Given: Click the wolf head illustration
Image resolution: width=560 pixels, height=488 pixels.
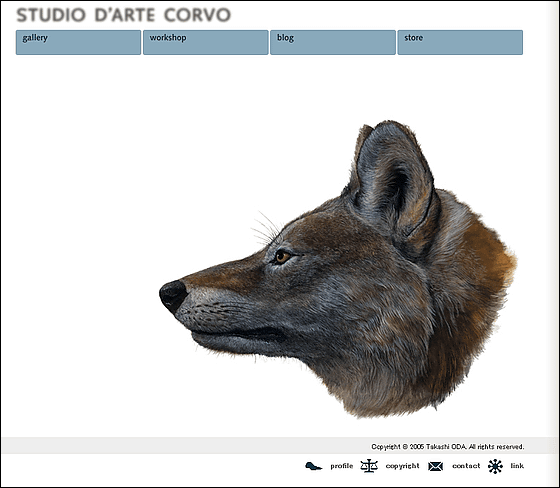Looking at the screenshot, I should point(338,269).
